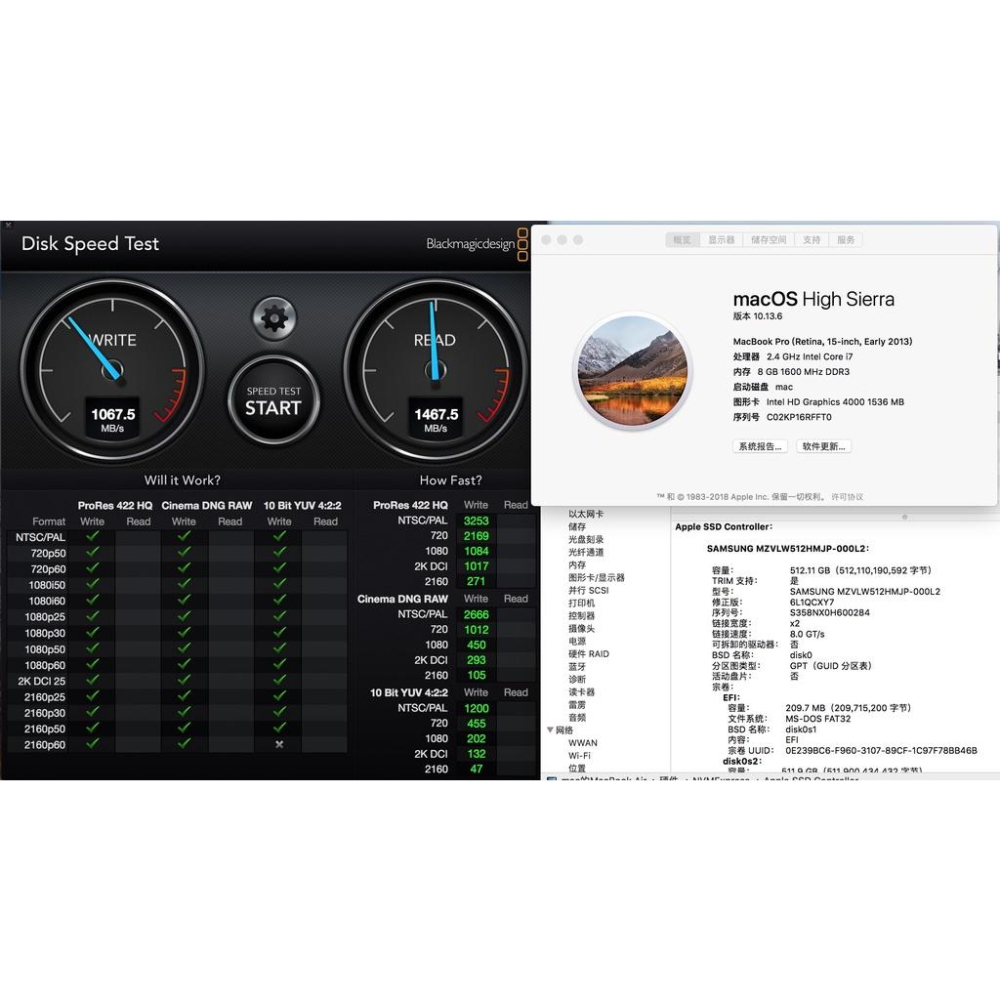The width and height of the screenshot is (1000, 1000).
Task: Switch to the 储存空间 tab
Action: pos(768,240)
